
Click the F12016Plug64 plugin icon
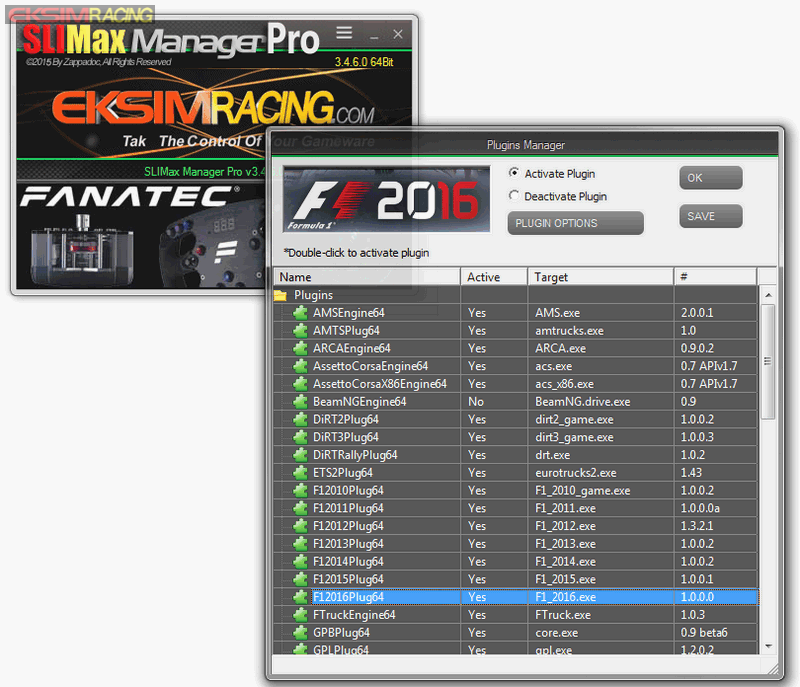[x=301, y=597]
